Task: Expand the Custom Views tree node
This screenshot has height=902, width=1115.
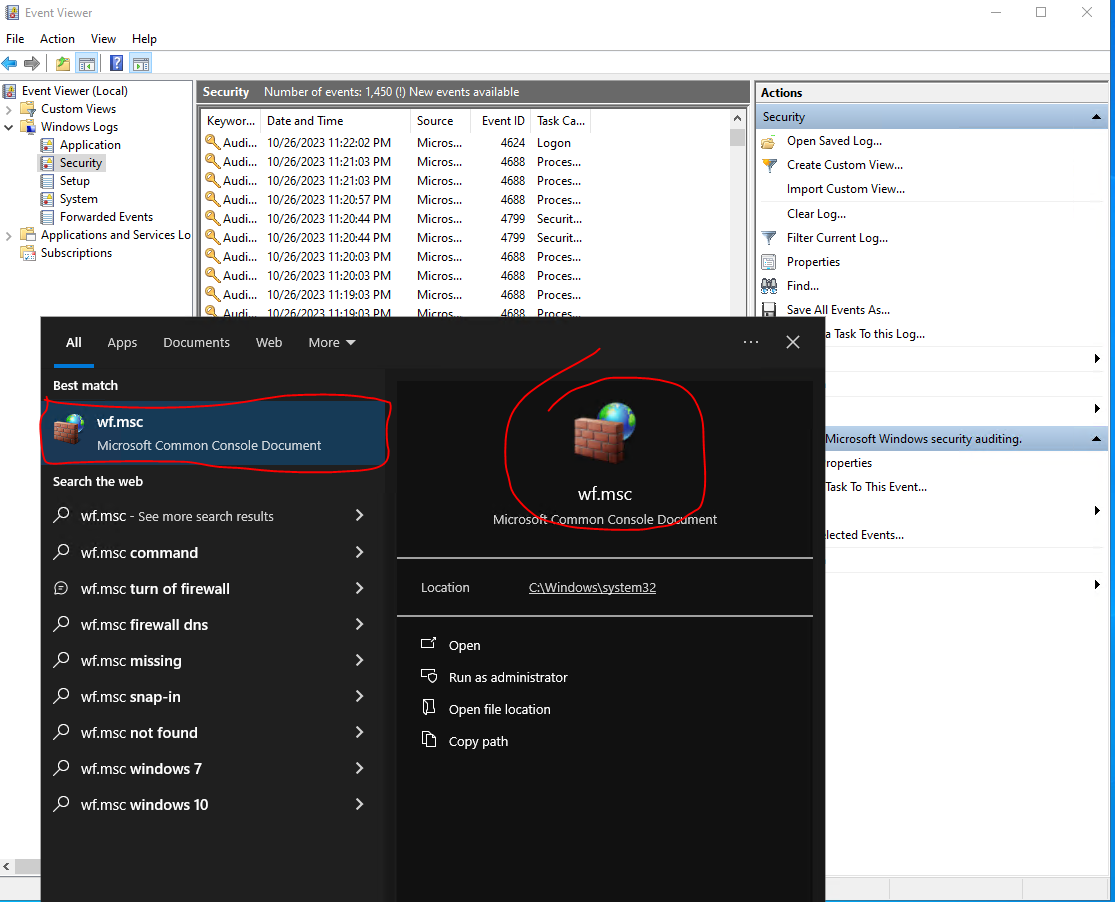Action: (9, 110)
